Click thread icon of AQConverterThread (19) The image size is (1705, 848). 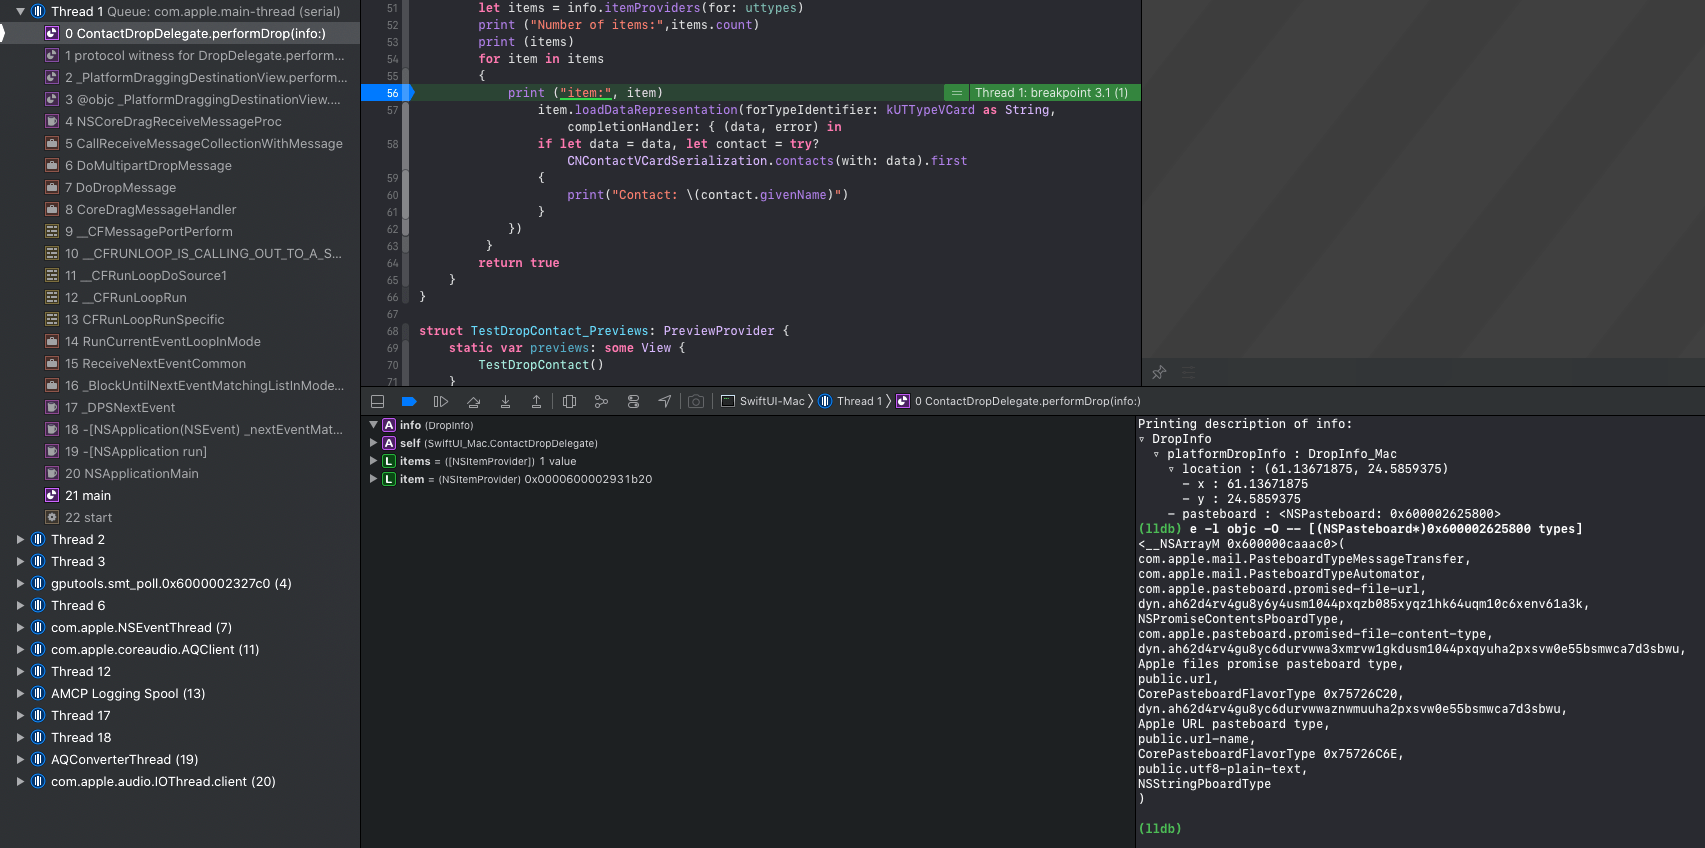(38, 760)
